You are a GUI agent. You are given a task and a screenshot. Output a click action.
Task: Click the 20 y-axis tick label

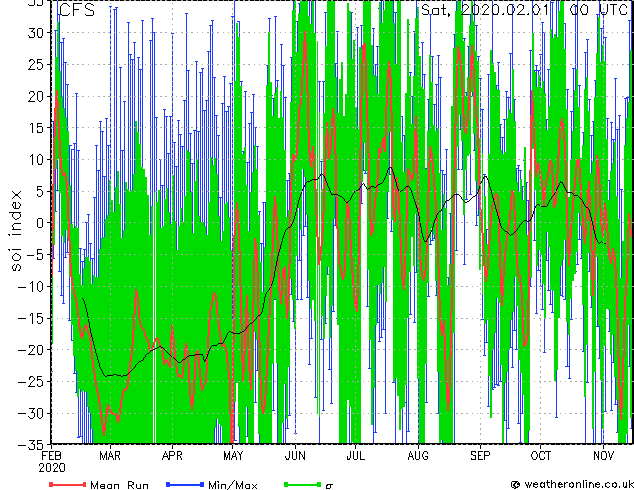[x=36, y=96]
